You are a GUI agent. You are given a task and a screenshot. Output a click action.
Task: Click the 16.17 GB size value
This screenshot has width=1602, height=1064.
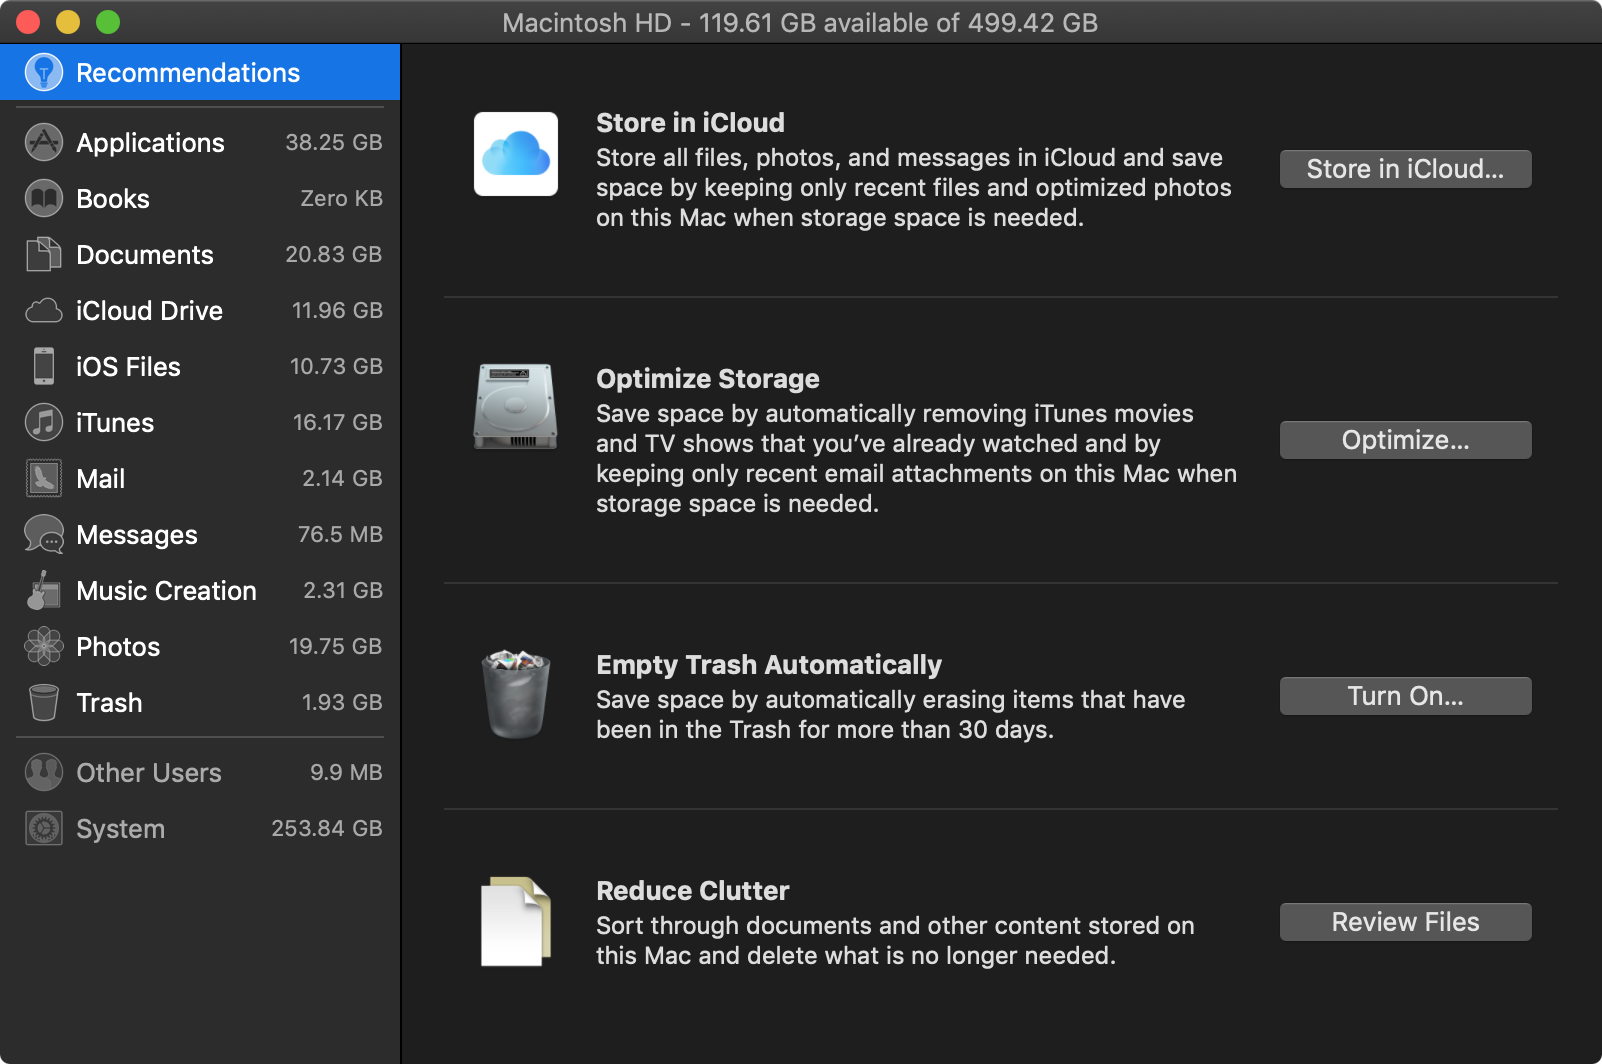click(x=338, y=422)
